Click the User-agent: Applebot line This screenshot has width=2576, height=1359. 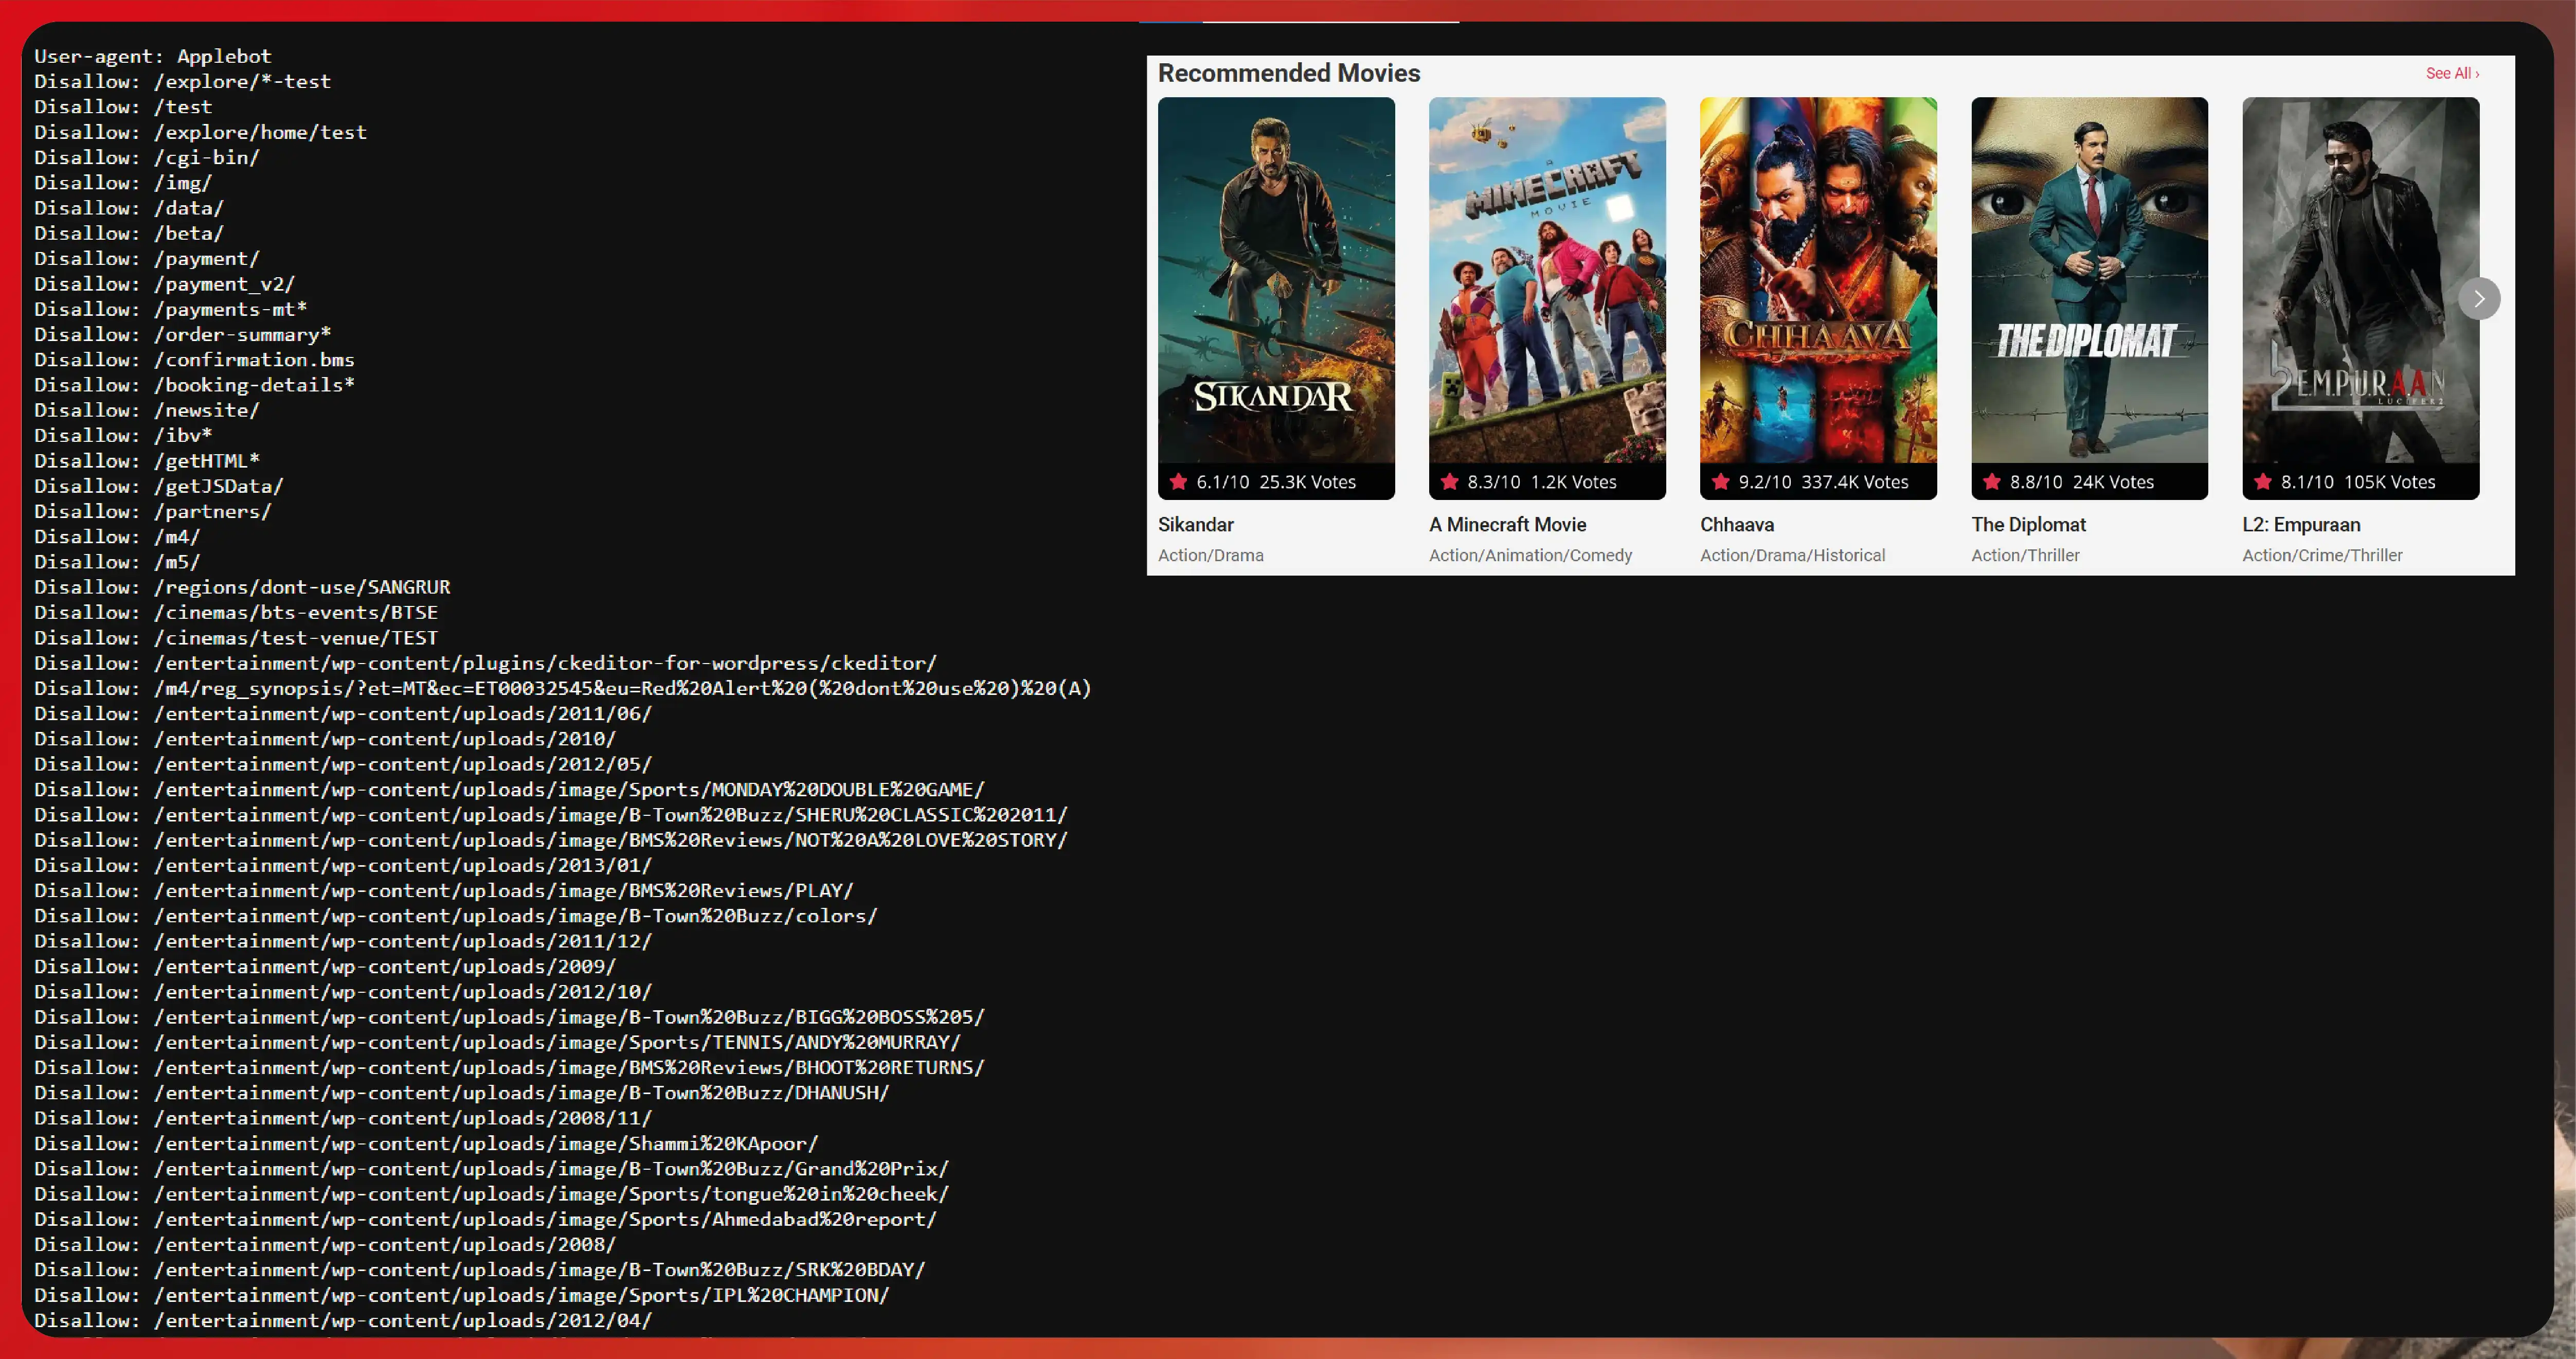tap(153, 56)
